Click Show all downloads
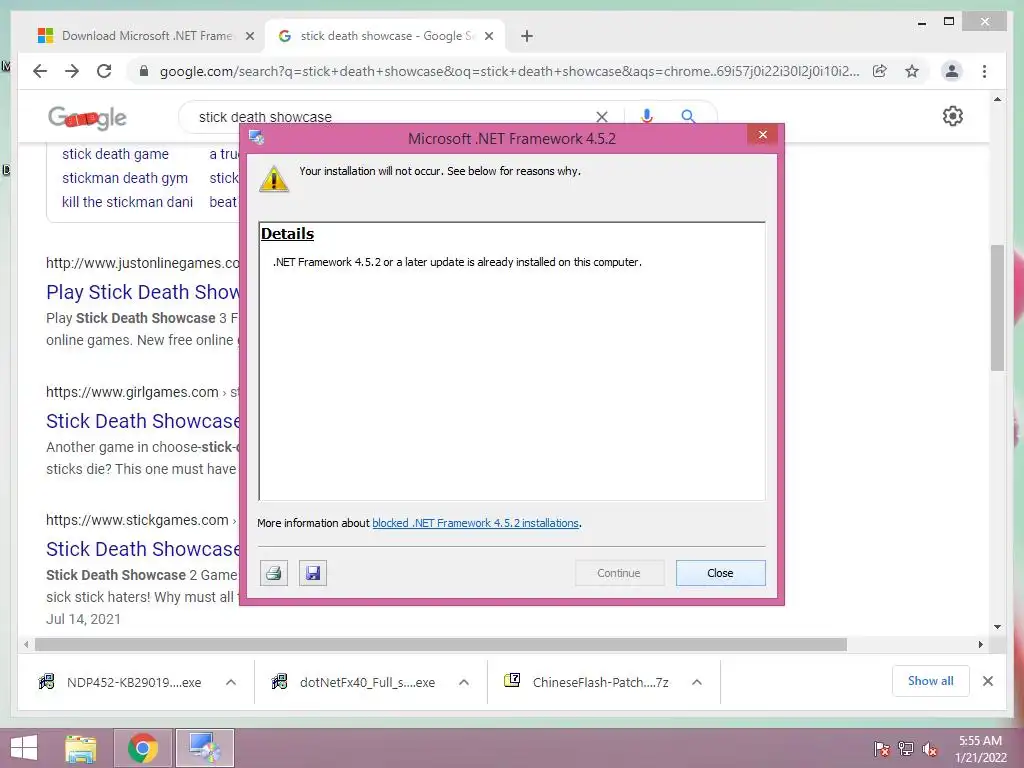 [931, 681]
